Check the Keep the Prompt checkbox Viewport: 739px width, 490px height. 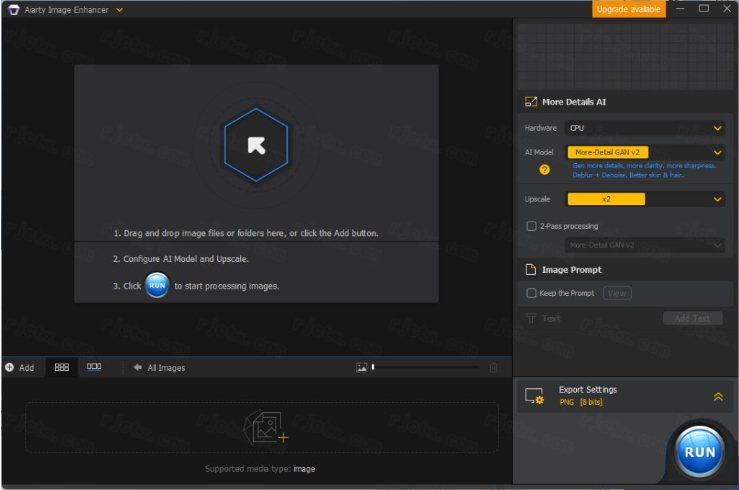coord(532,293)
